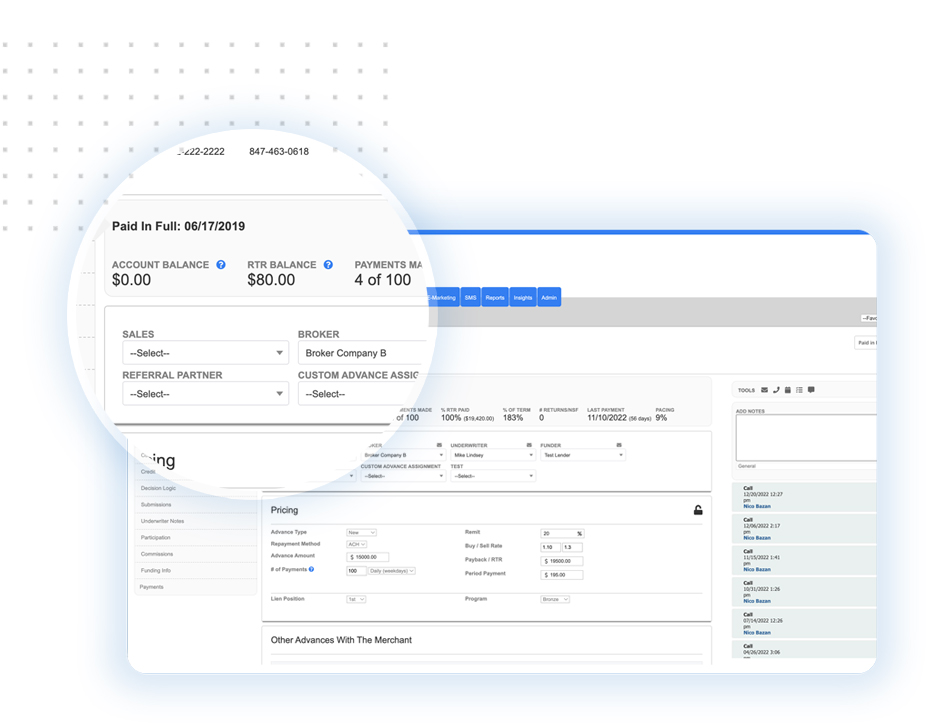Click the lock icon on the Pricing panel

699,509
